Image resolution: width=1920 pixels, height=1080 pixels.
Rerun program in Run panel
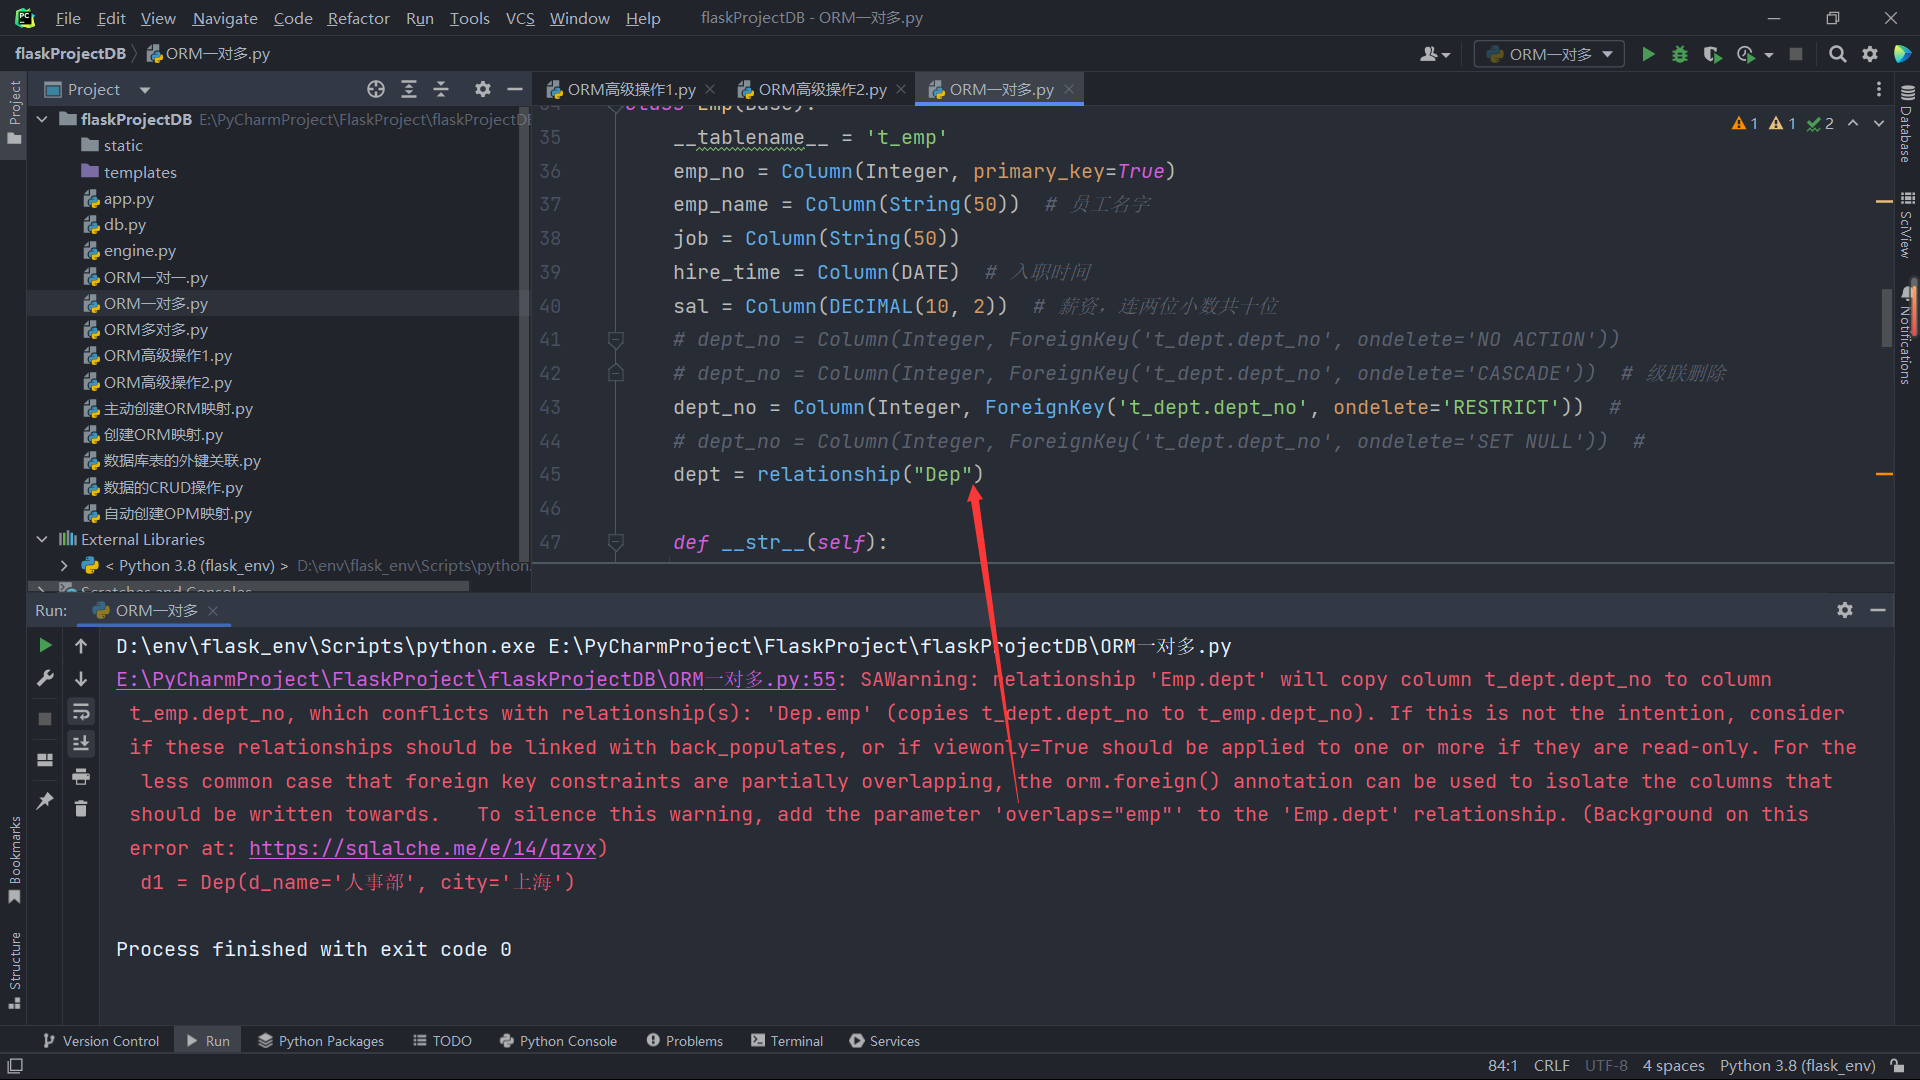(45, 645)
